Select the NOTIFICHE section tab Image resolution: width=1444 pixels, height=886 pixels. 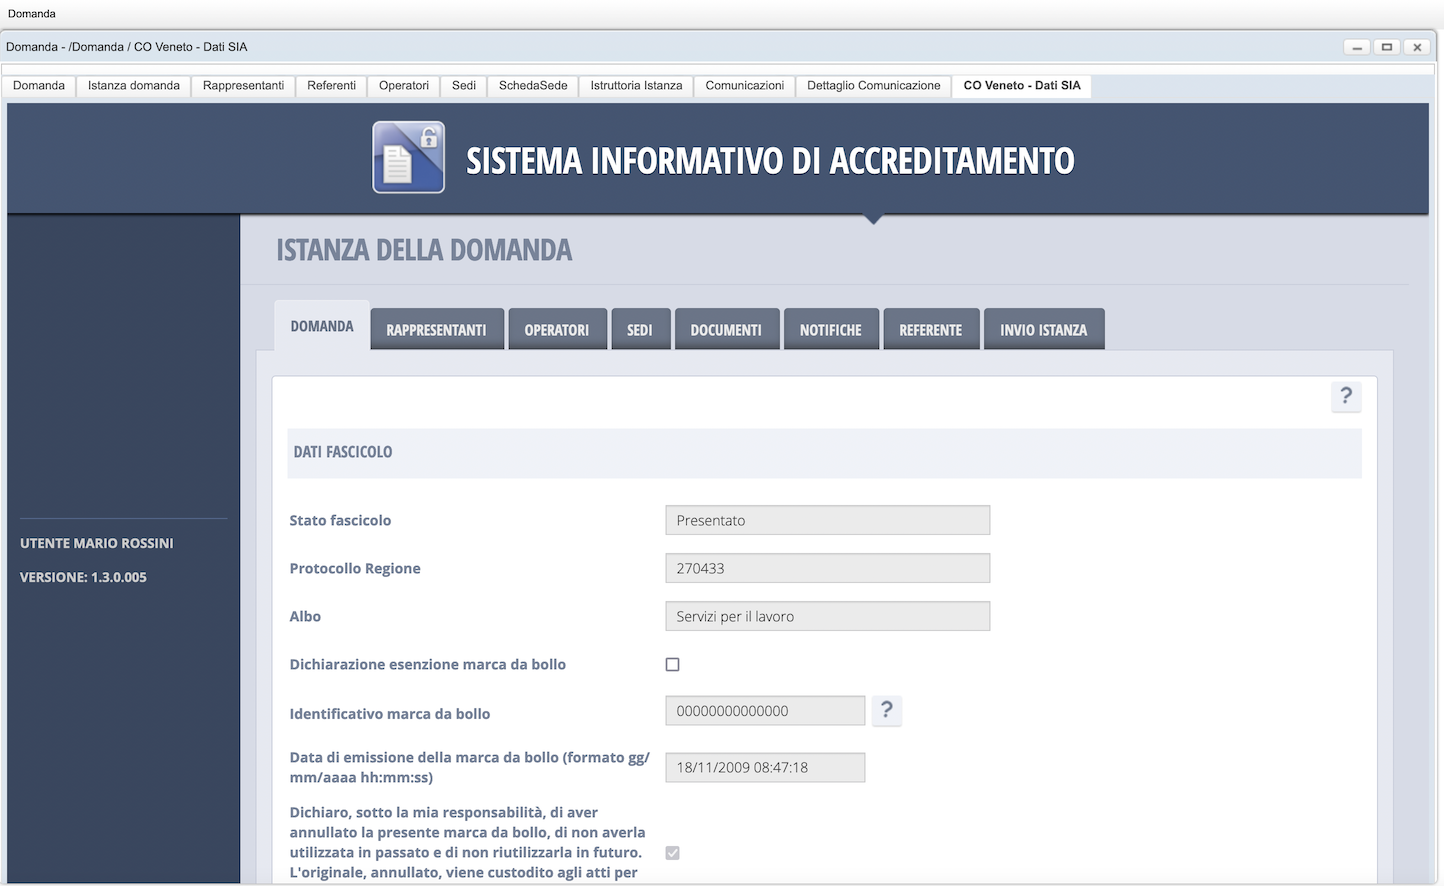(x=830, y=330)
